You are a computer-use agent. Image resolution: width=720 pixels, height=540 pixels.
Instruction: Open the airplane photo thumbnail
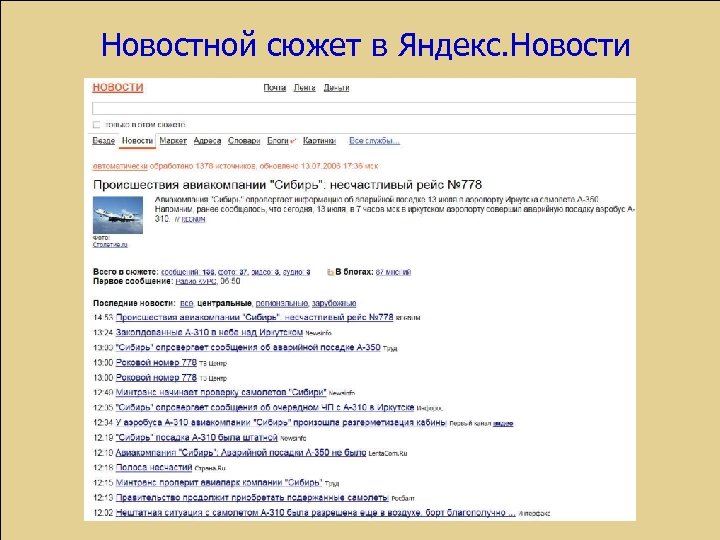pyautogui.click(x=118, y=215)
